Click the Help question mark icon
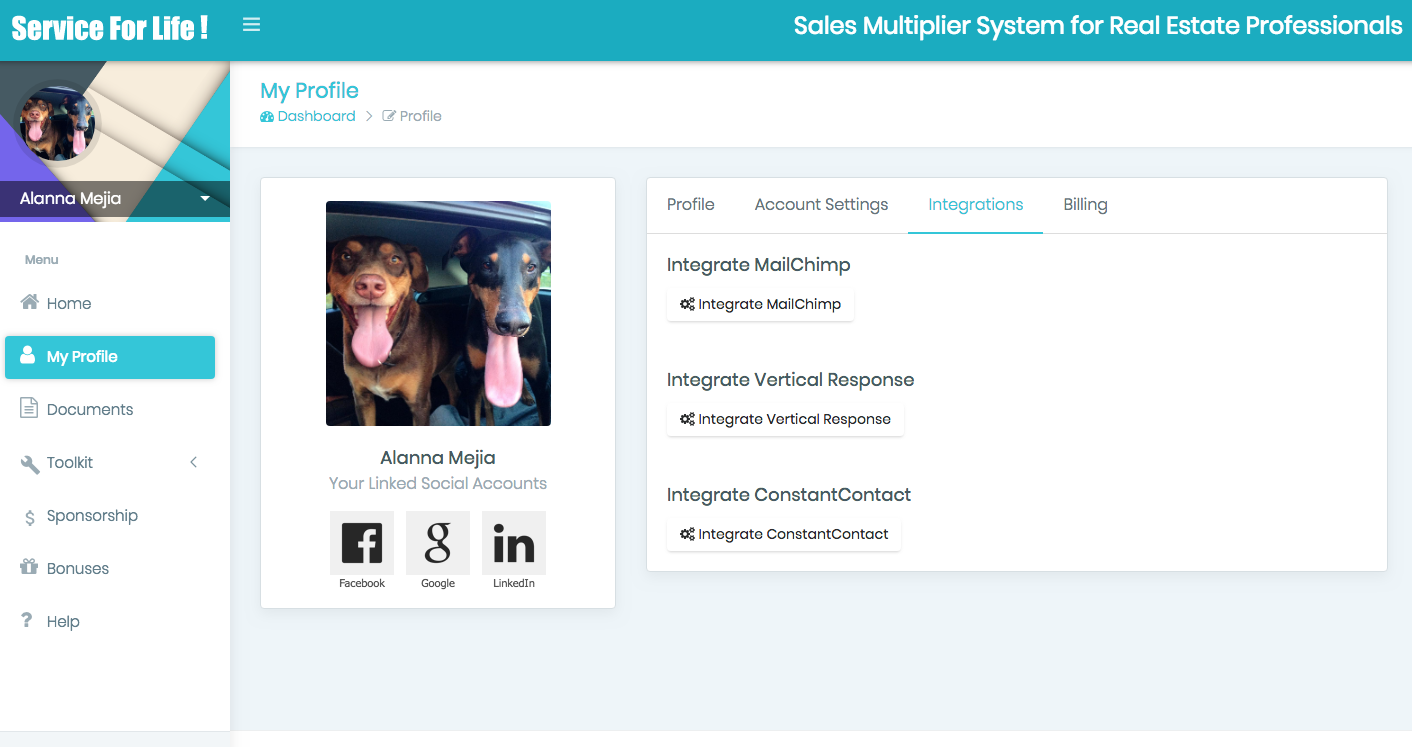This screenshot has height=747, width=1412. pyautogui.click(x=28, y=621)
